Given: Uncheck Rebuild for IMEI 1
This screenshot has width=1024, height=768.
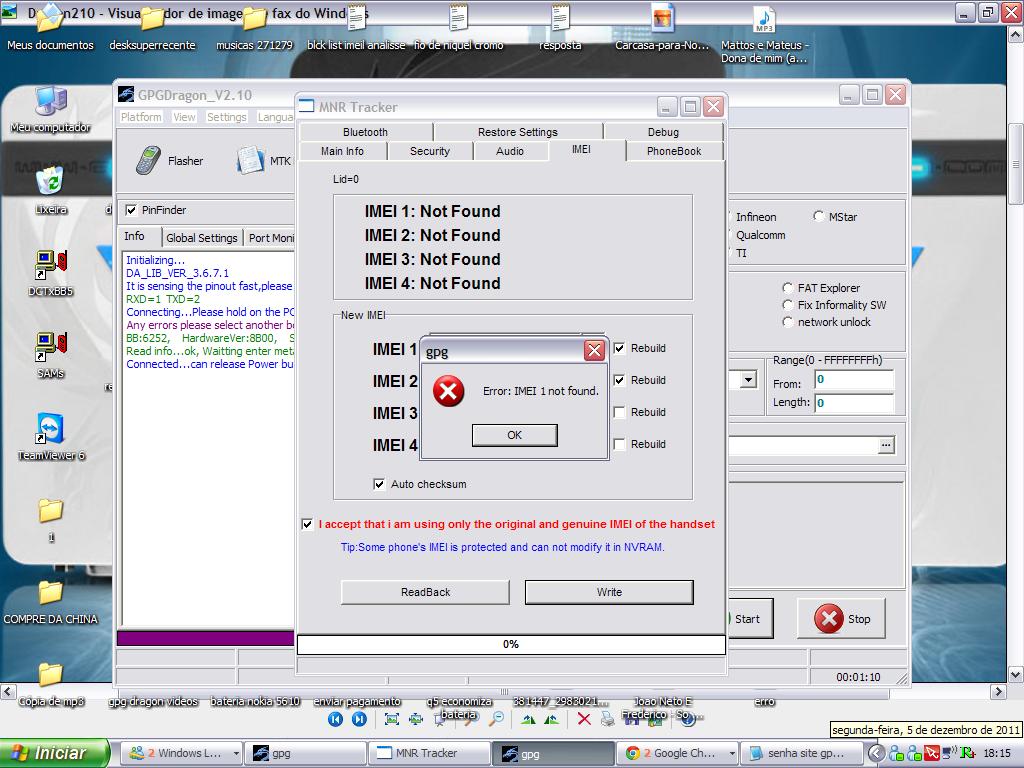Looking at the screenshot, I should [619, 348].
